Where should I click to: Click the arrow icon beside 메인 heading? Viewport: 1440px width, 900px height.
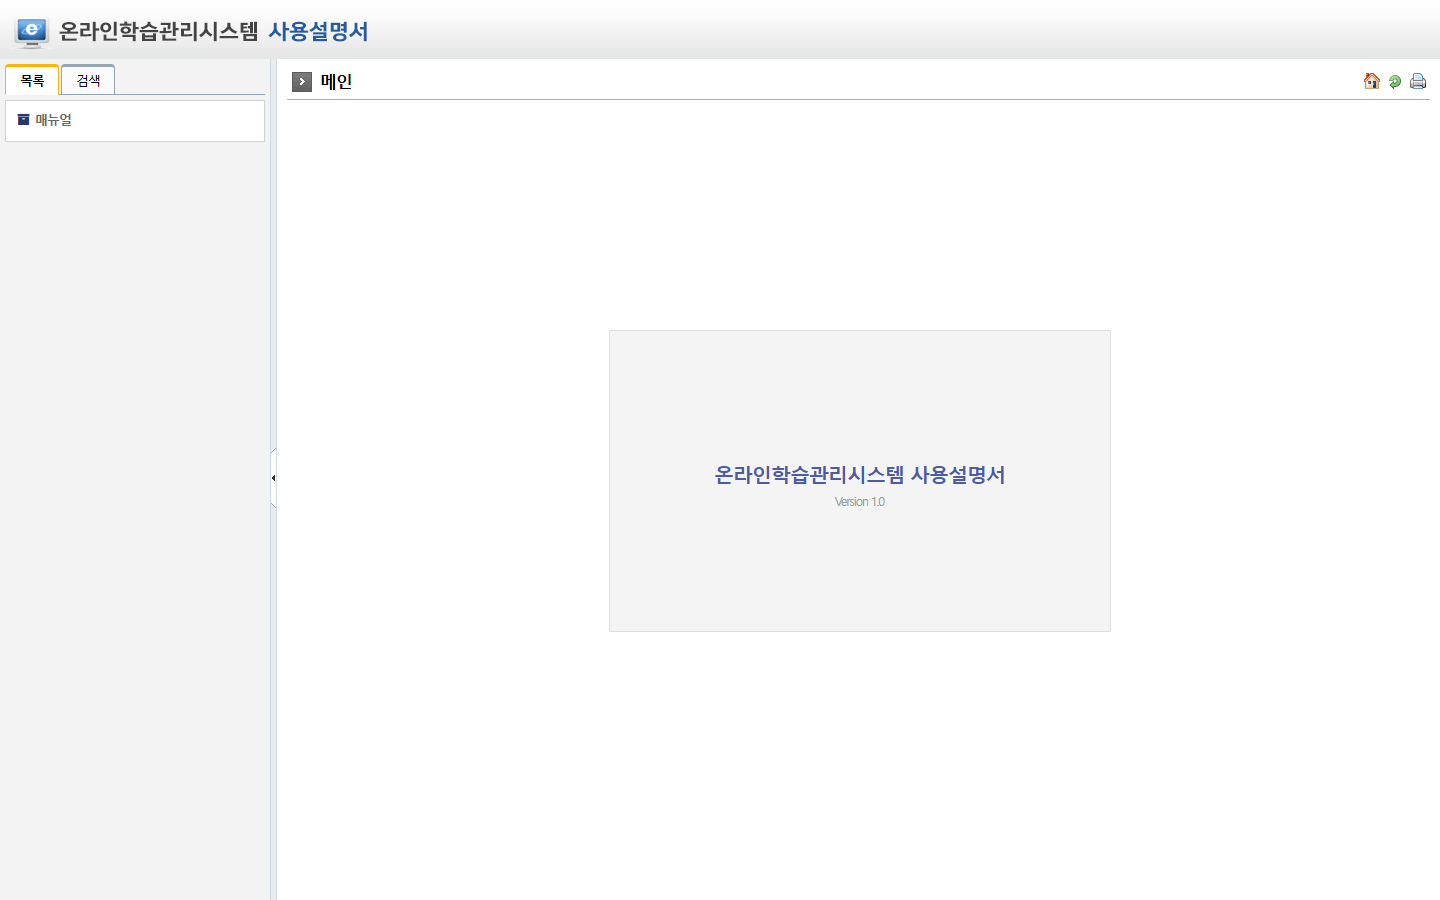(x=302, y=82)
